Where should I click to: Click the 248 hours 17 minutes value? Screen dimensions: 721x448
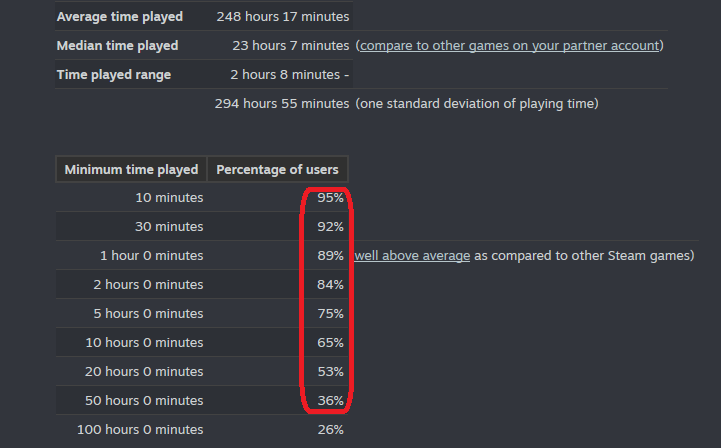click(x=282, y=17)
